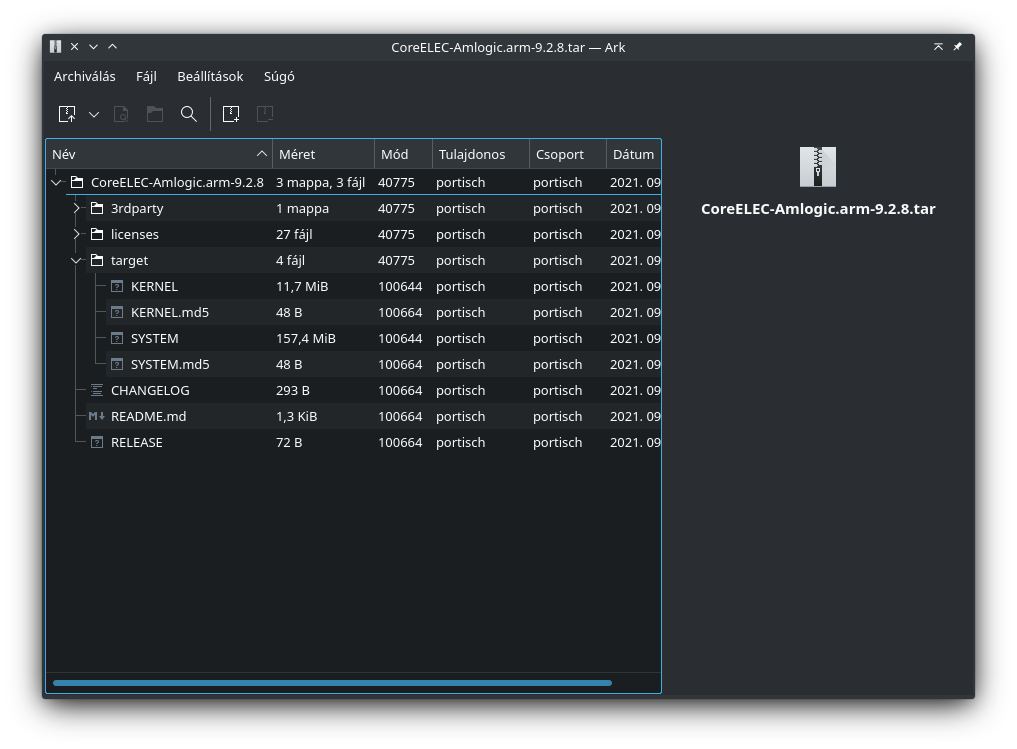This screenshot has width=1017, height=749.
Task: Click the Search magnifier icon
Action: click(x=189, y=114)
